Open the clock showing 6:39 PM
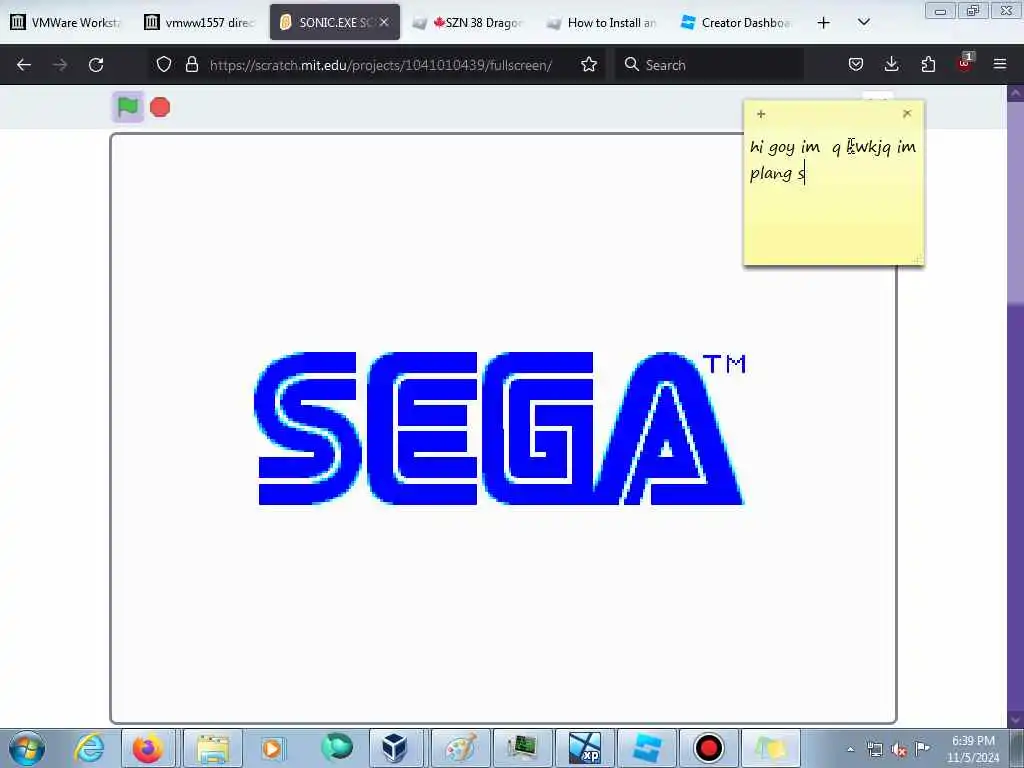The image size is (1024, 768). click(x=973, y=749)
